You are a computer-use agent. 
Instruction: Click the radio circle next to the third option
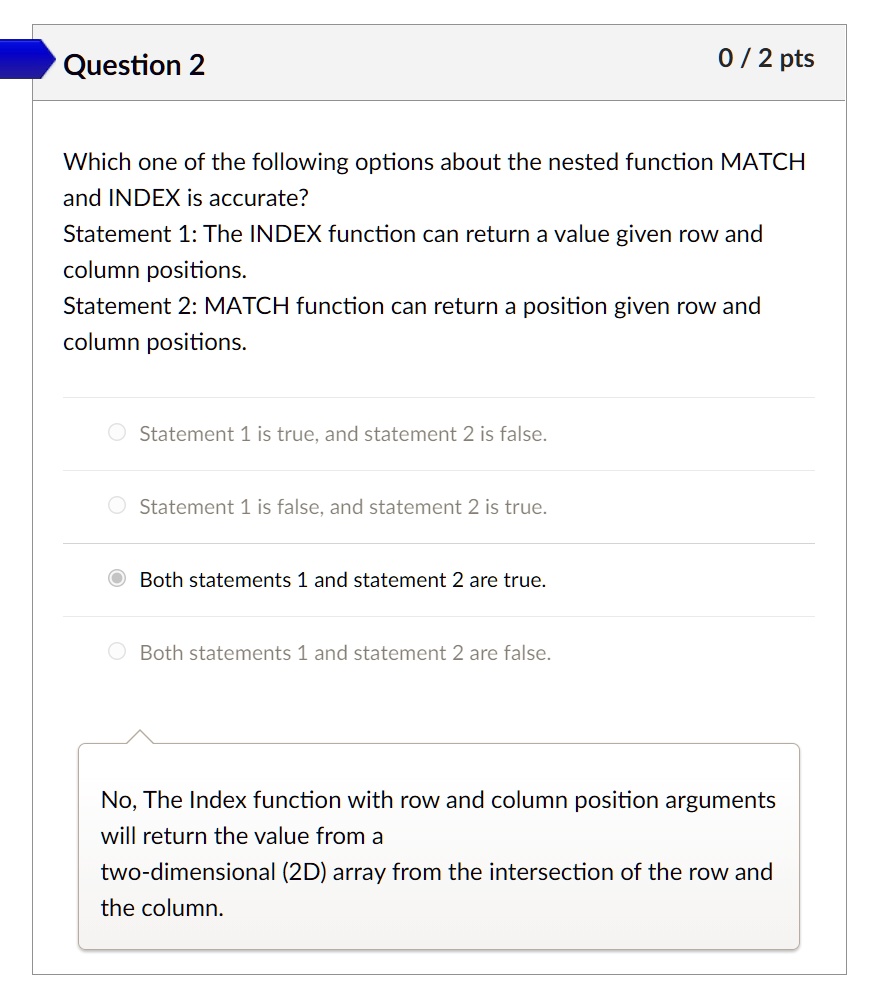116,580
